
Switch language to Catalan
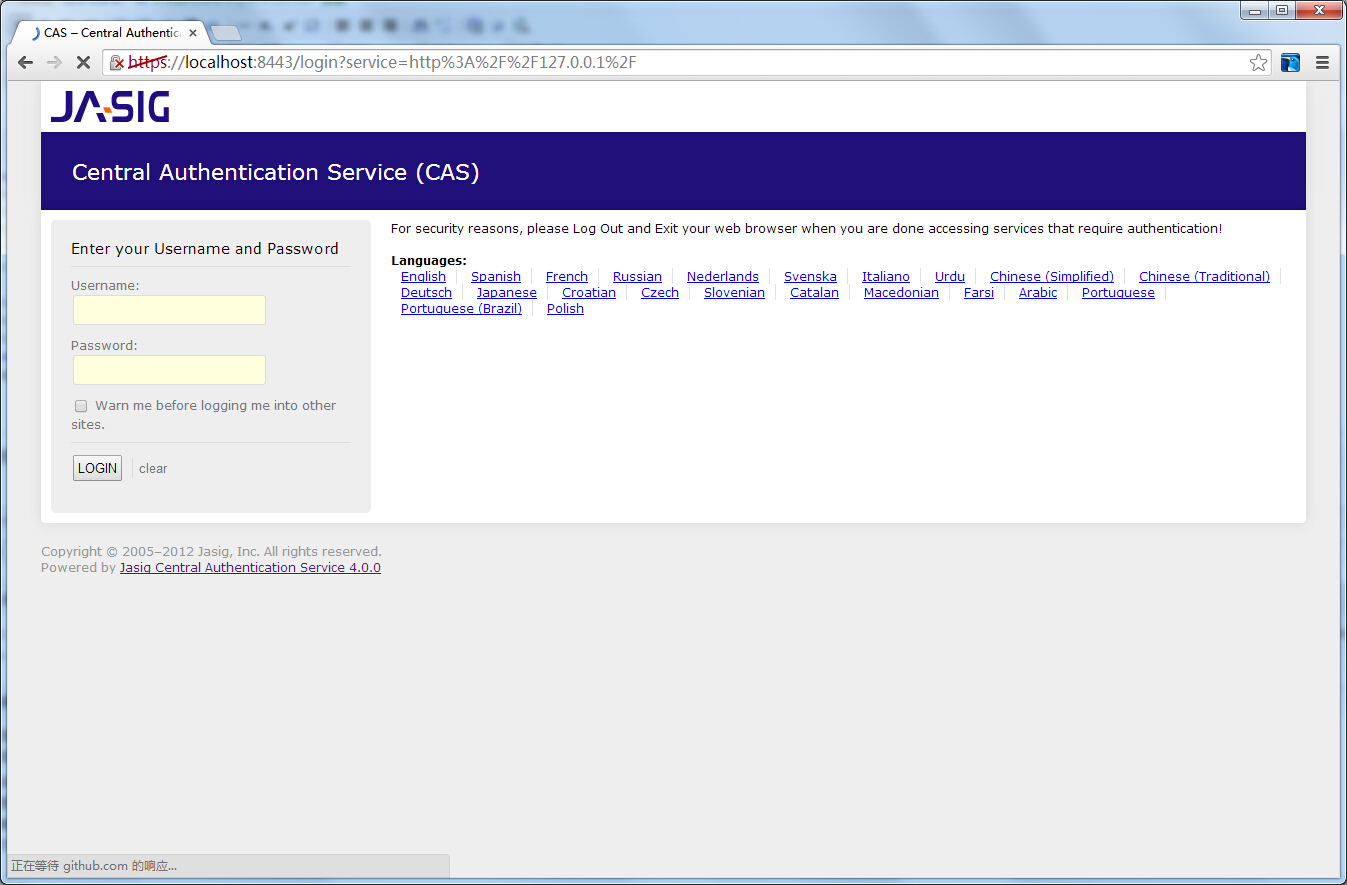point(814,293)
